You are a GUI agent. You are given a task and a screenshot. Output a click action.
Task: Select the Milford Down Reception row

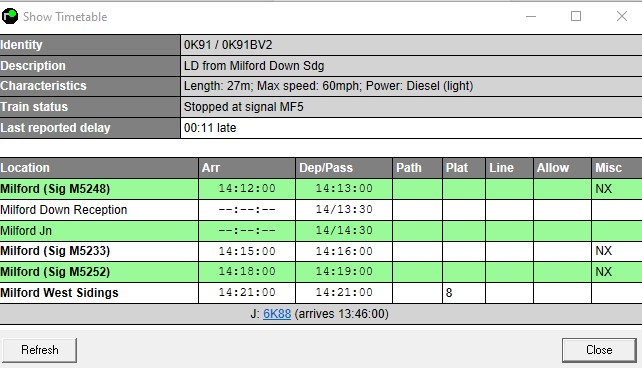click(321, 210)
